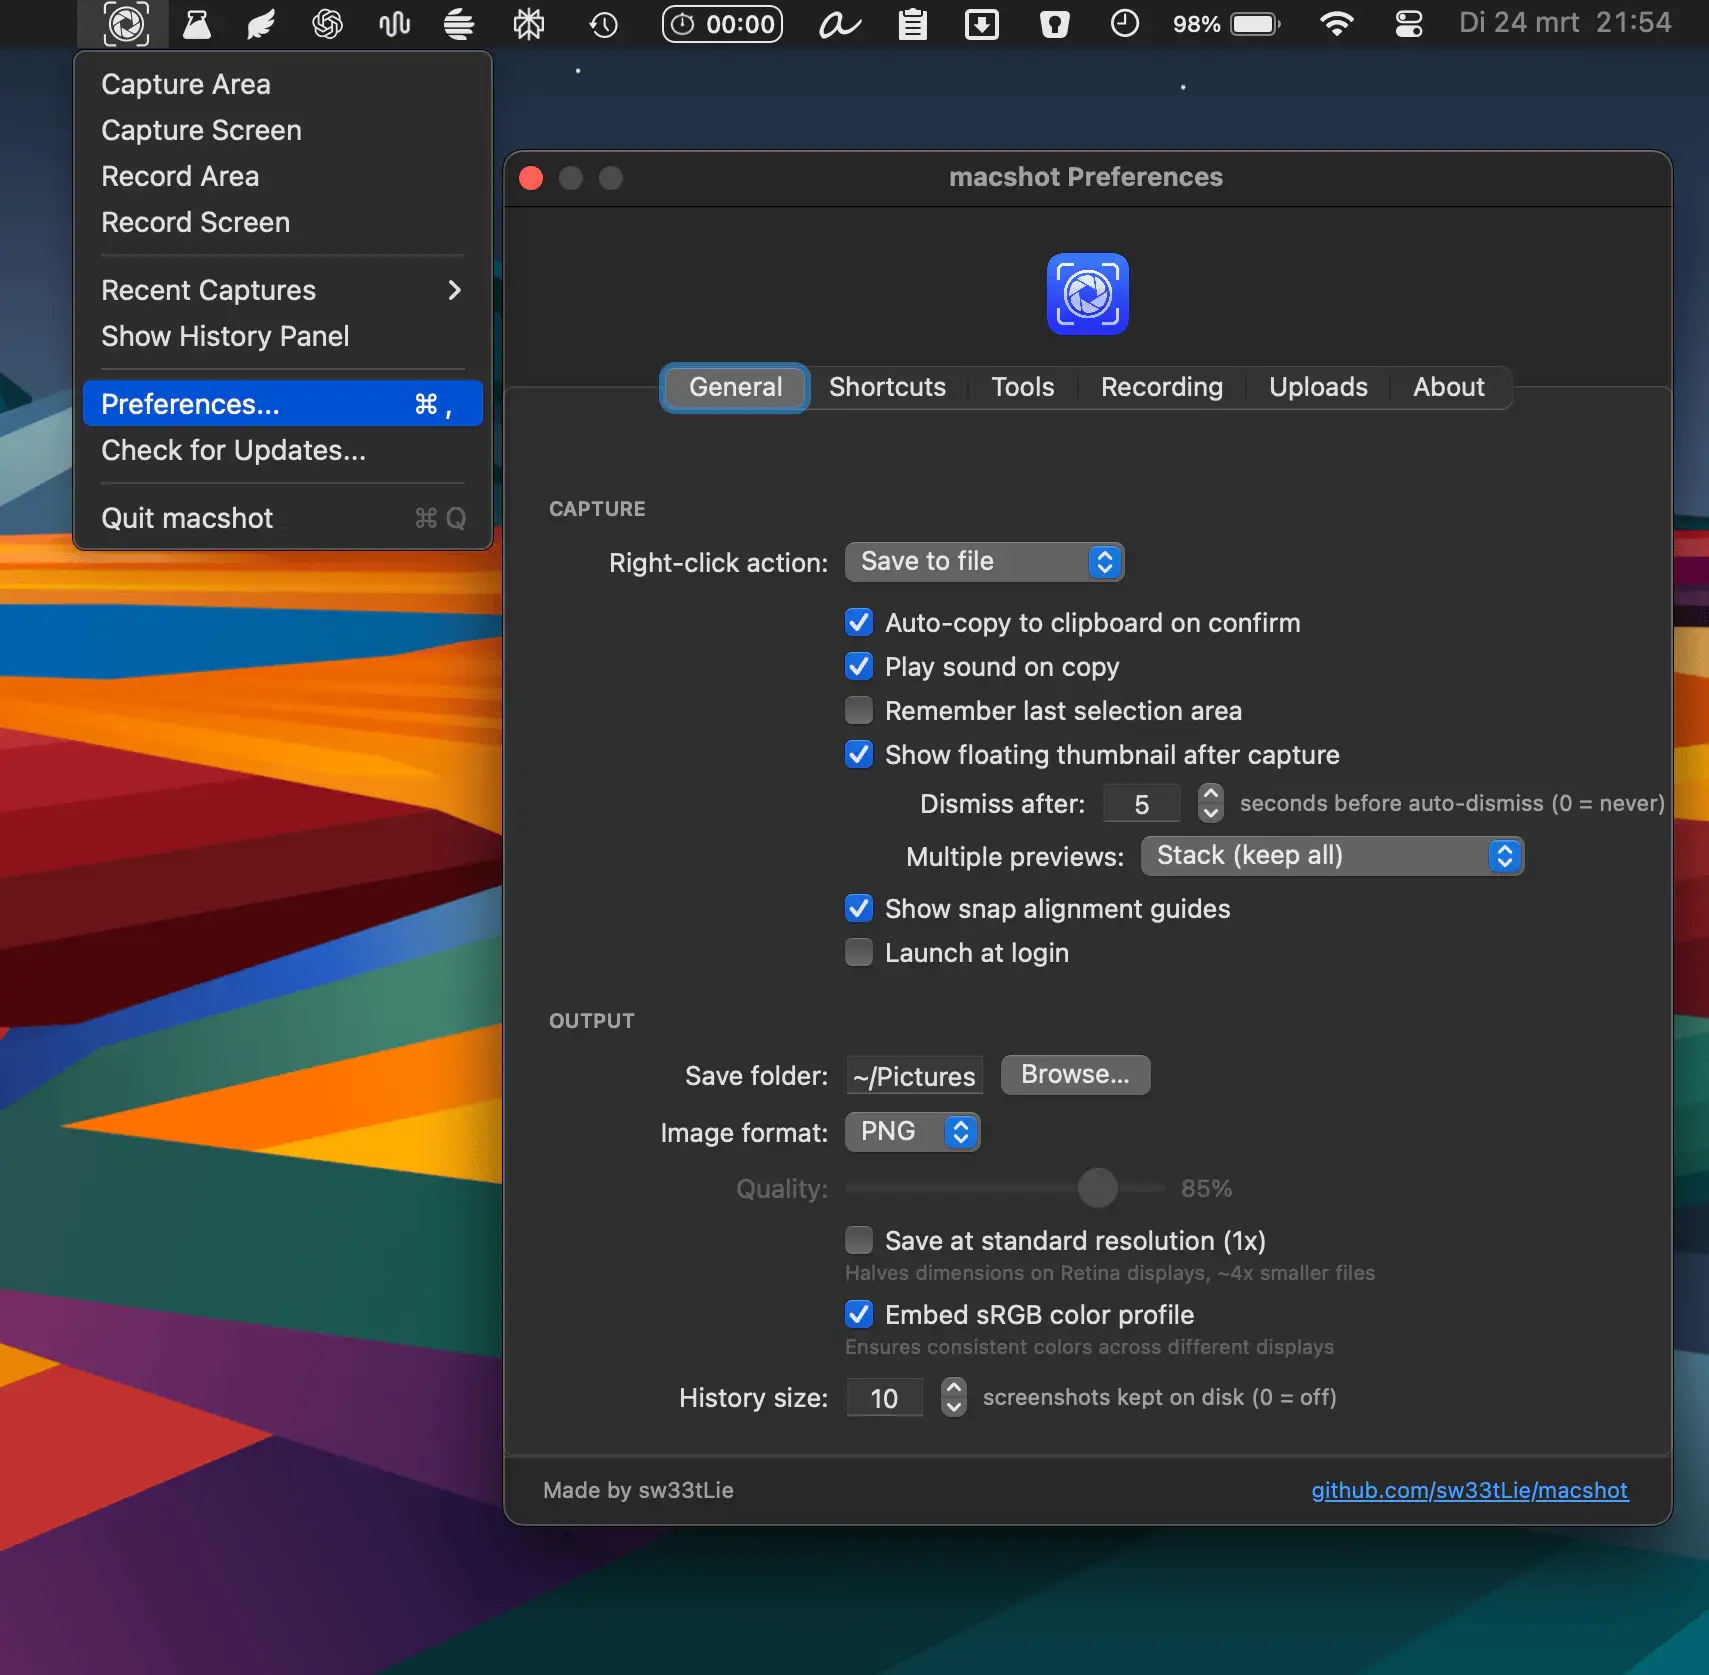
Task: Enable Remember last selection area
Action: [x=859, y=711]
